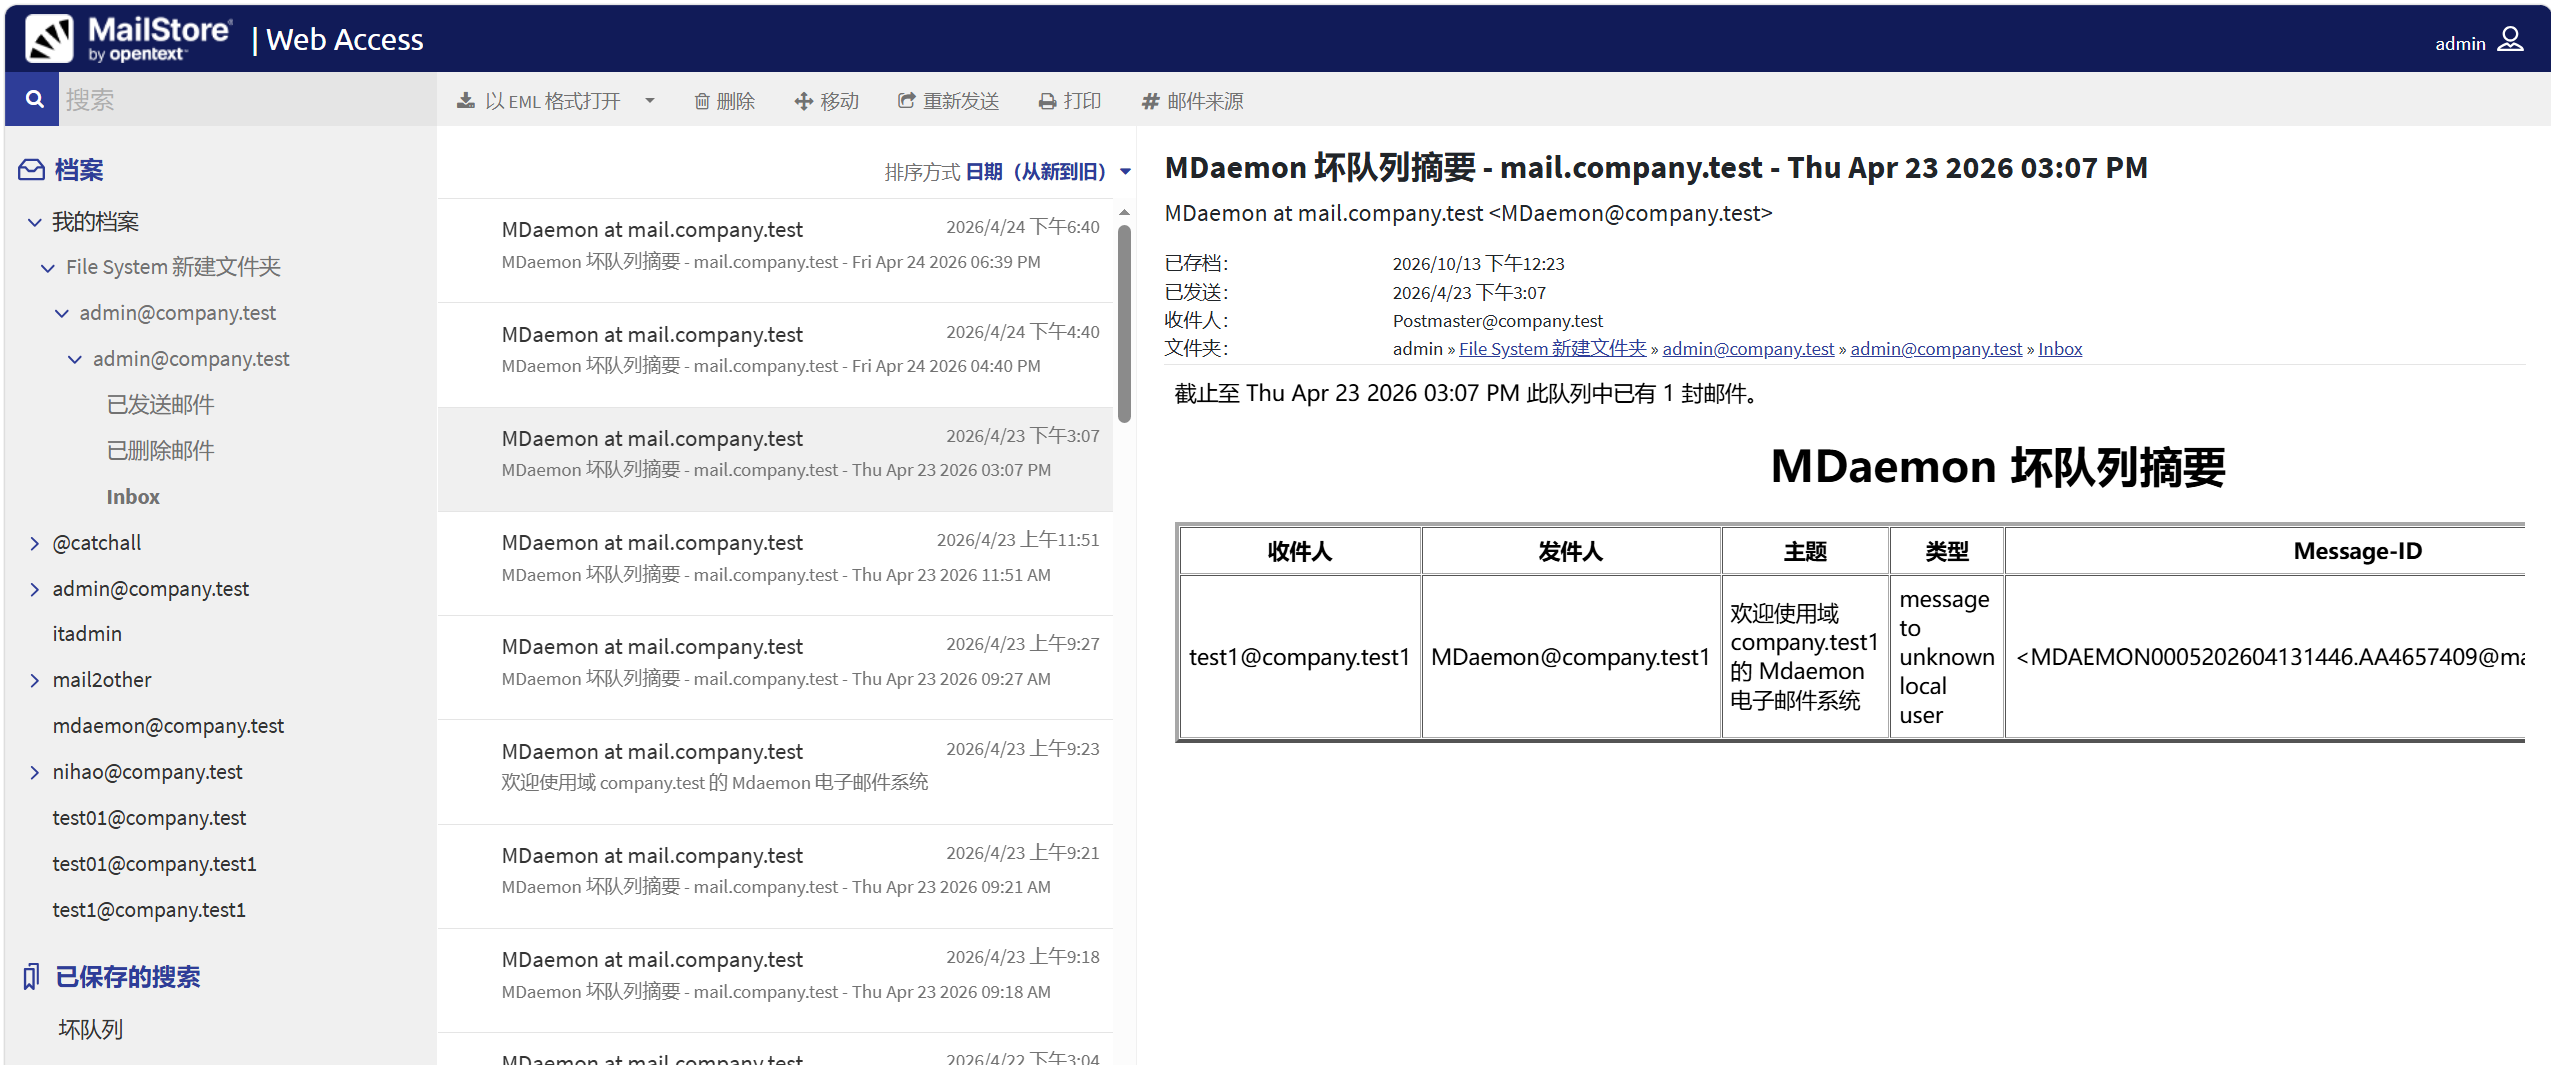This screenshot has height=1065, width=2551.
Task: Click the 删除 toolbar button
Action: pos(725,101)
